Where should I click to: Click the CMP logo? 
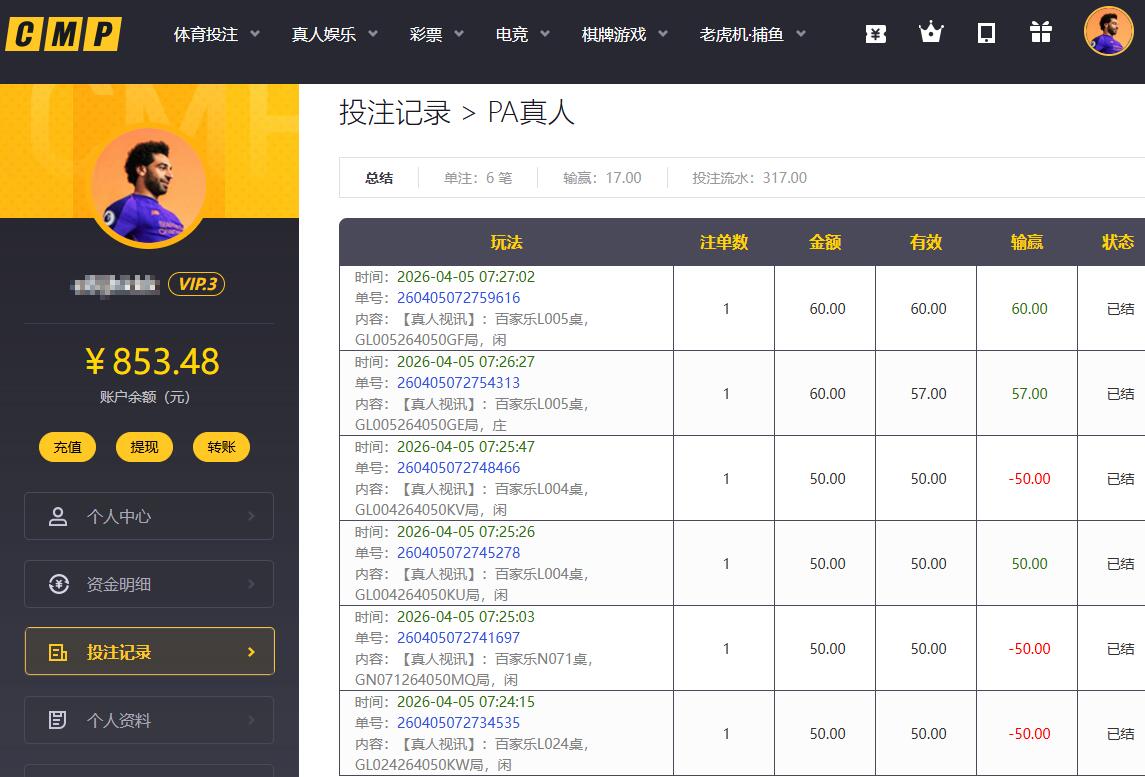63,34
